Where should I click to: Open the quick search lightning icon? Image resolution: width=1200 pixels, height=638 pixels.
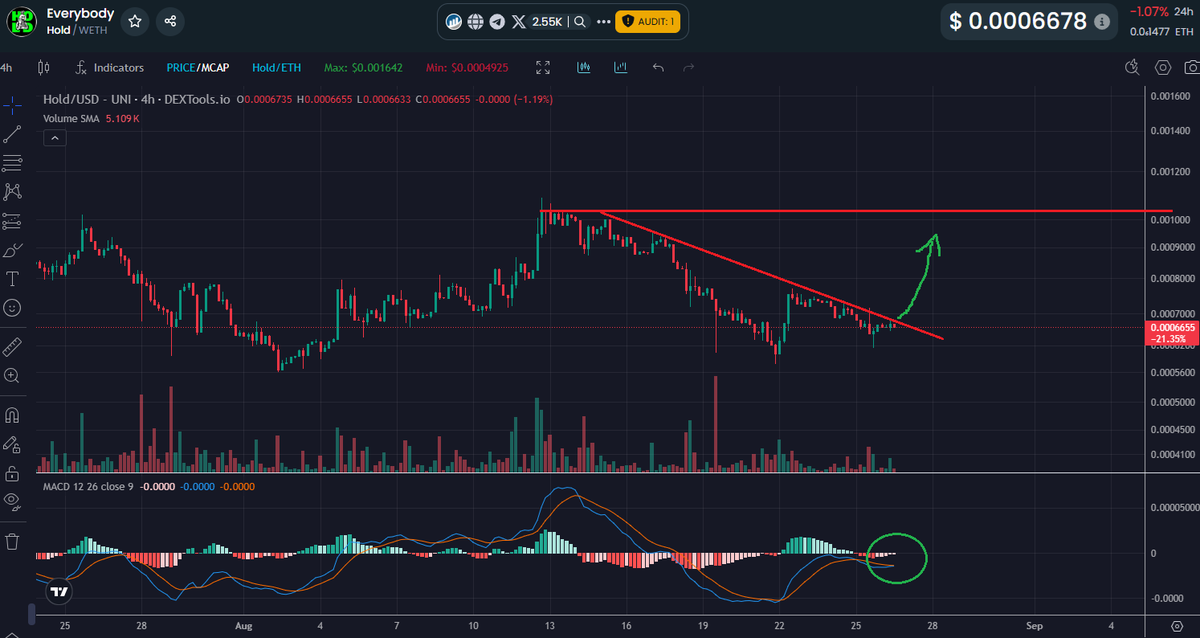click(1132, 68)
